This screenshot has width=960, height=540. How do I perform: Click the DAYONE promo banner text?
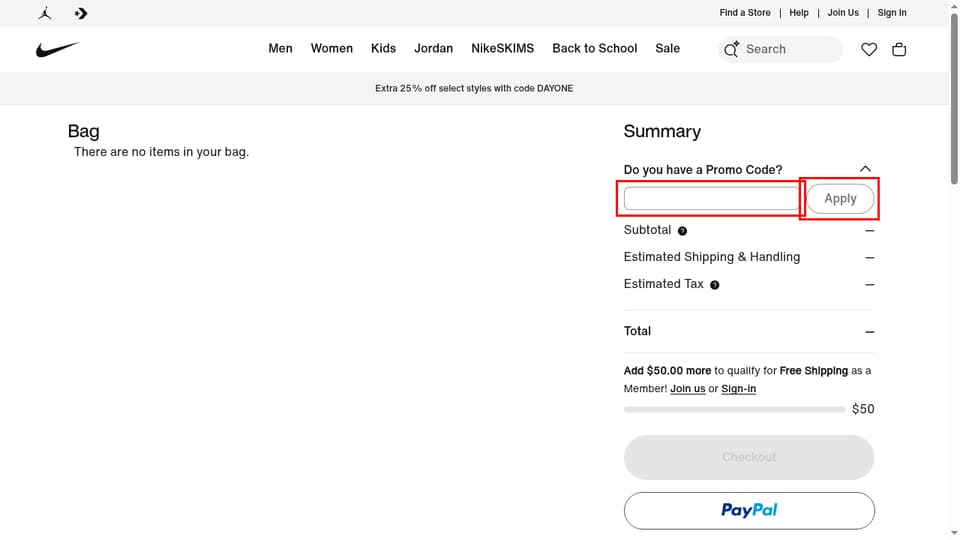click(474, 88)
